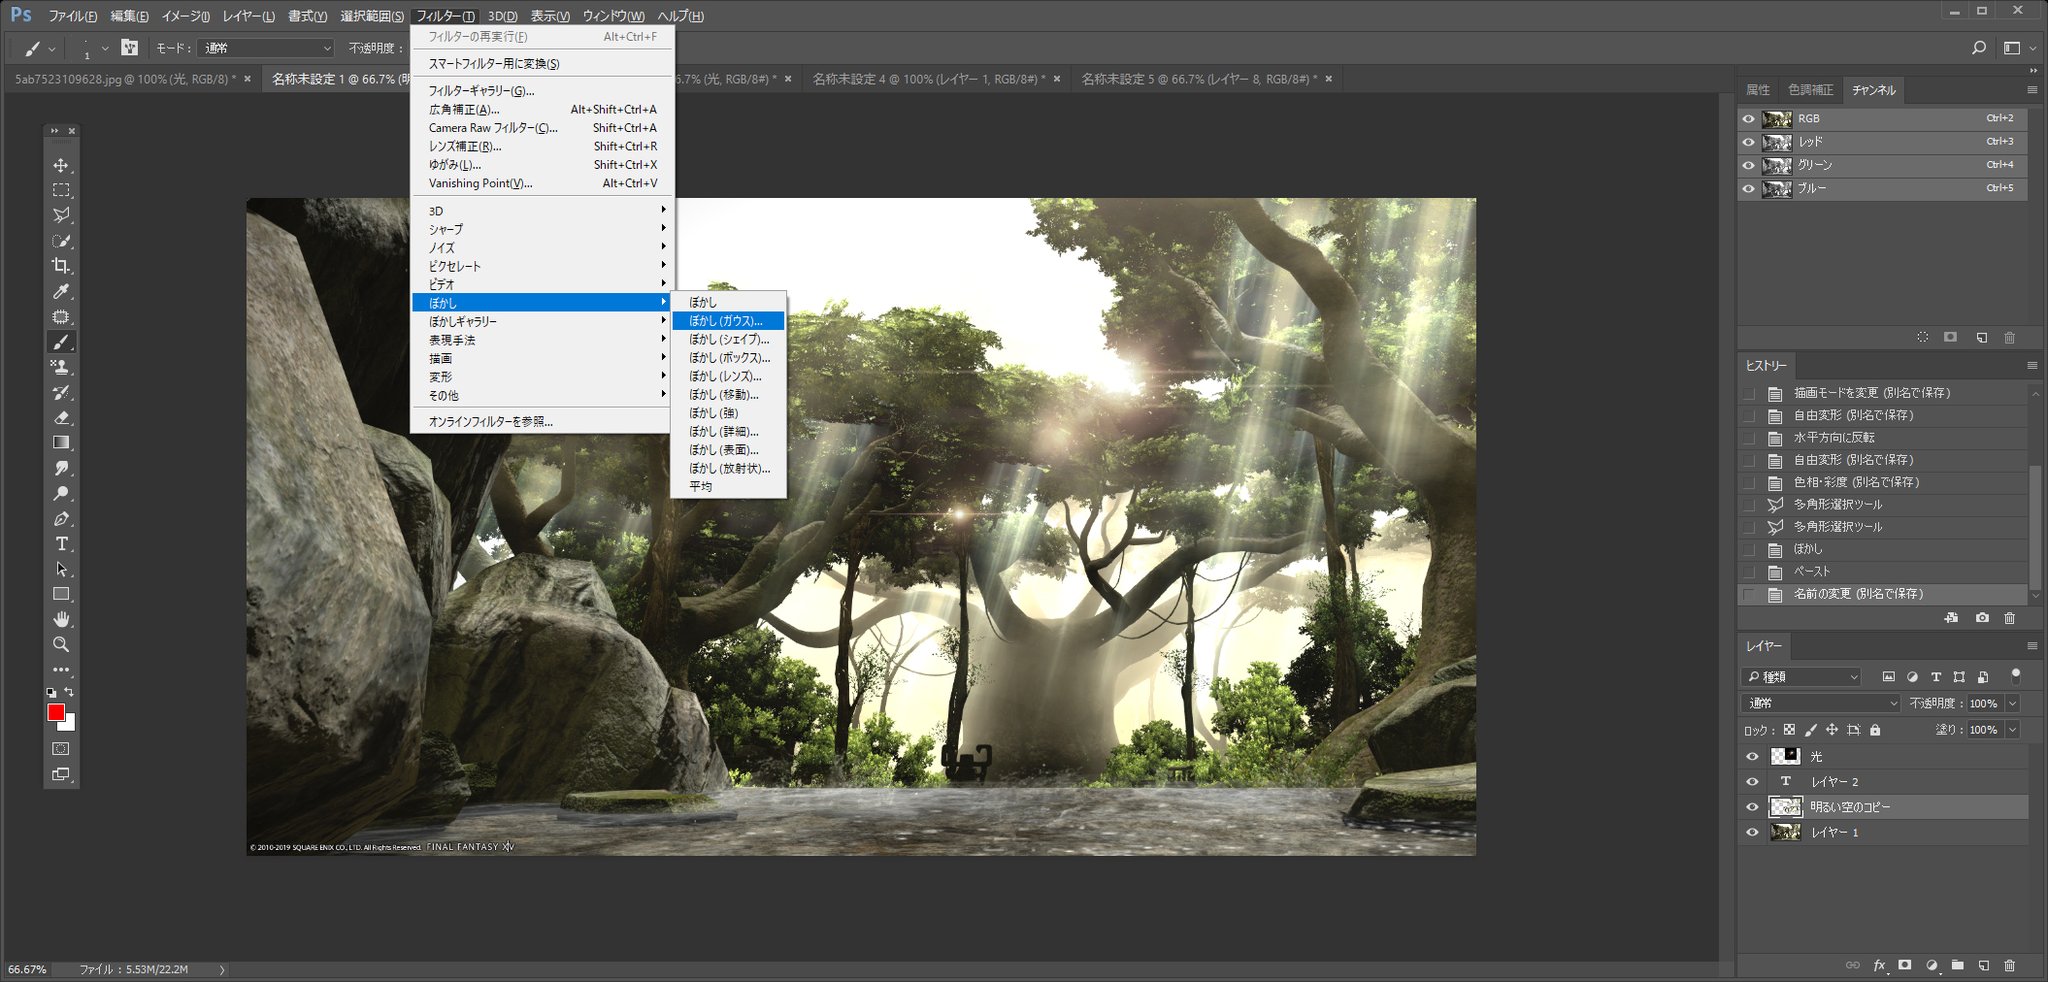Delete layer trash icon in Layers panel
Viewport: 2048px width, 982px height.
pyautogui.click(x=2010, y=965)
